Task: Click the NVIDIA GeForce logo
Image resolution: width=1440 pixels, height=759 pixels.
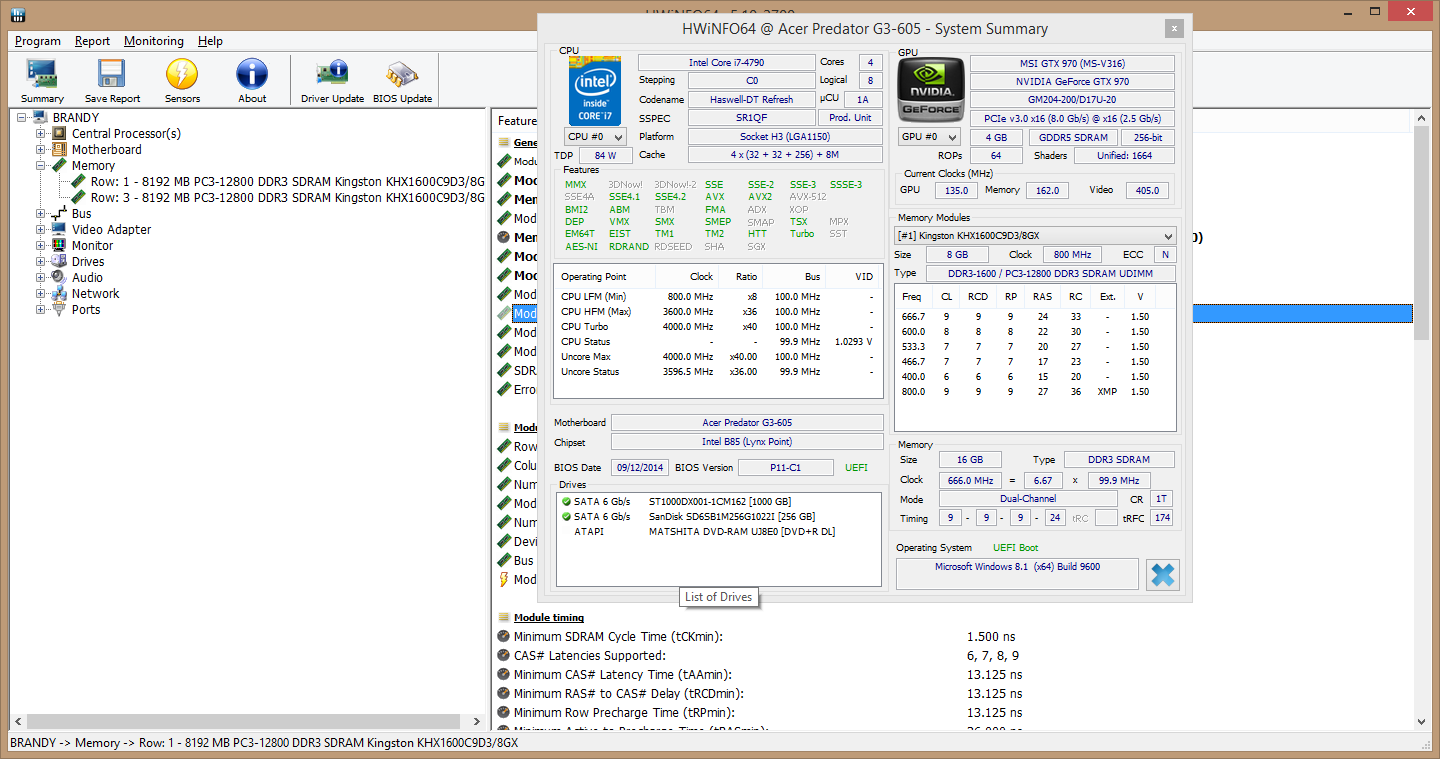Action: coord(930,90)
